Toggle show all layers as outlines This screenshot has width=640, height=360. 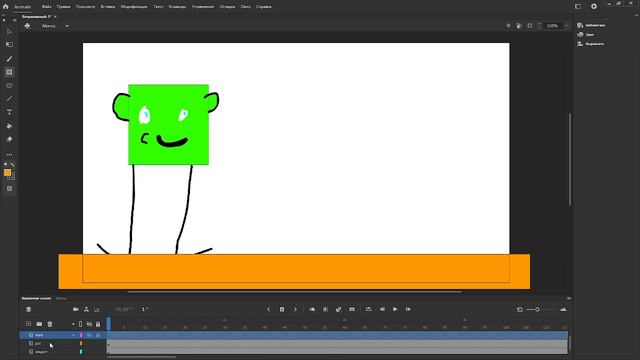click(80, 324)
